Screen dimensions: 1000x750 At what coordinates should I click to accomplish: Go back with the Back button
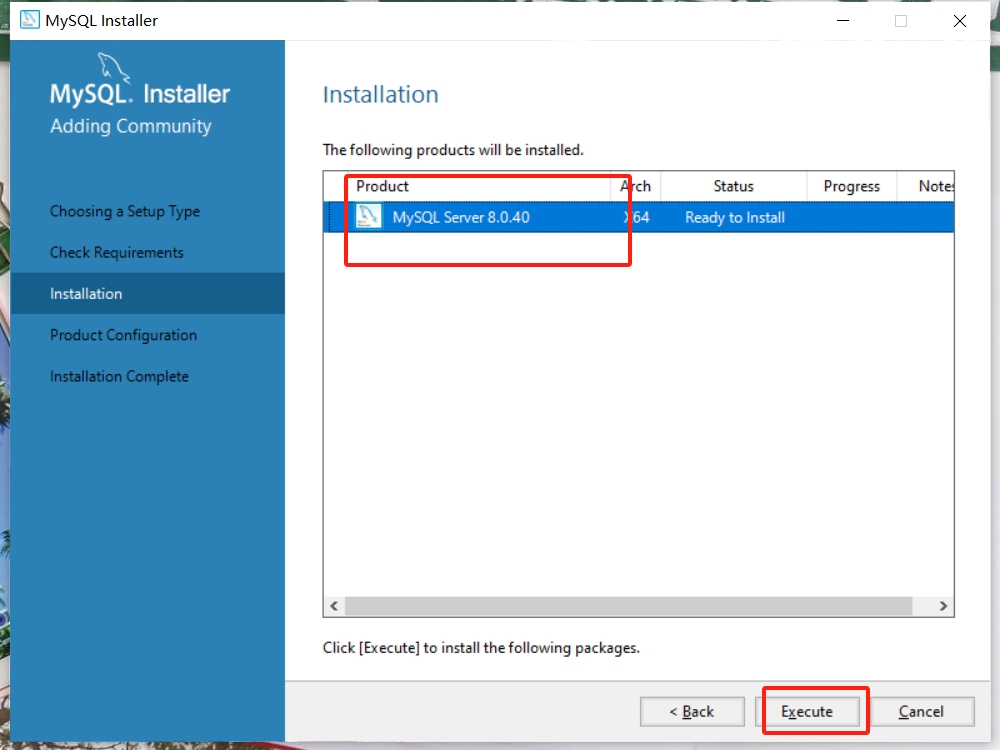click(692, 712)
